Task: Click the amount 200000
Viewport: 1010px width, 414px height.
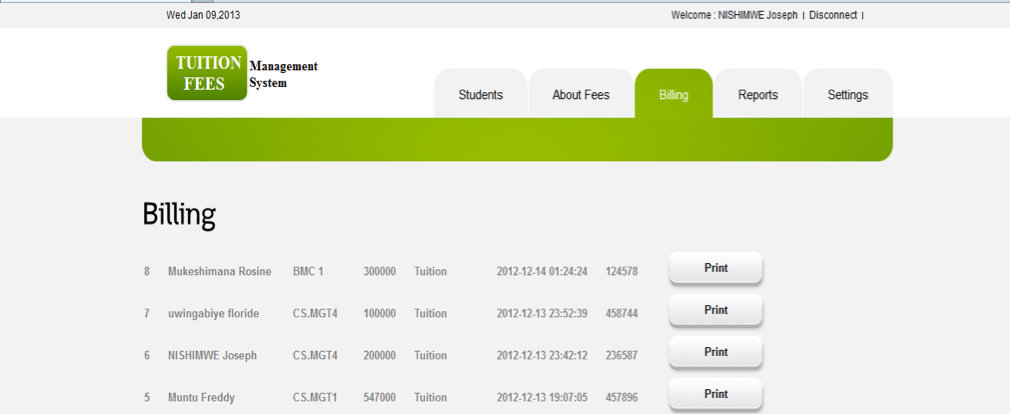Action: click(379, 355)
